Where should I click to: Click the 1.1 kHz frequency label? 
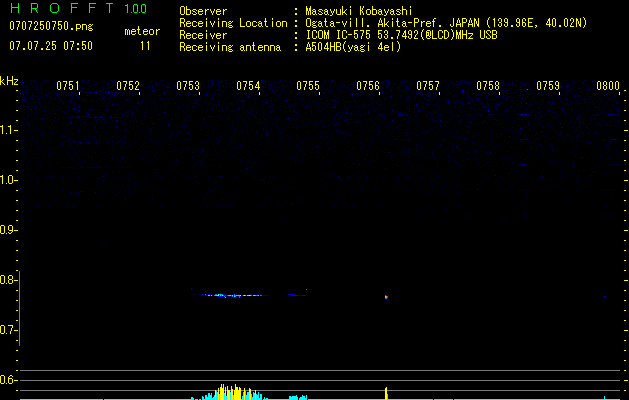tap(8, 130)
